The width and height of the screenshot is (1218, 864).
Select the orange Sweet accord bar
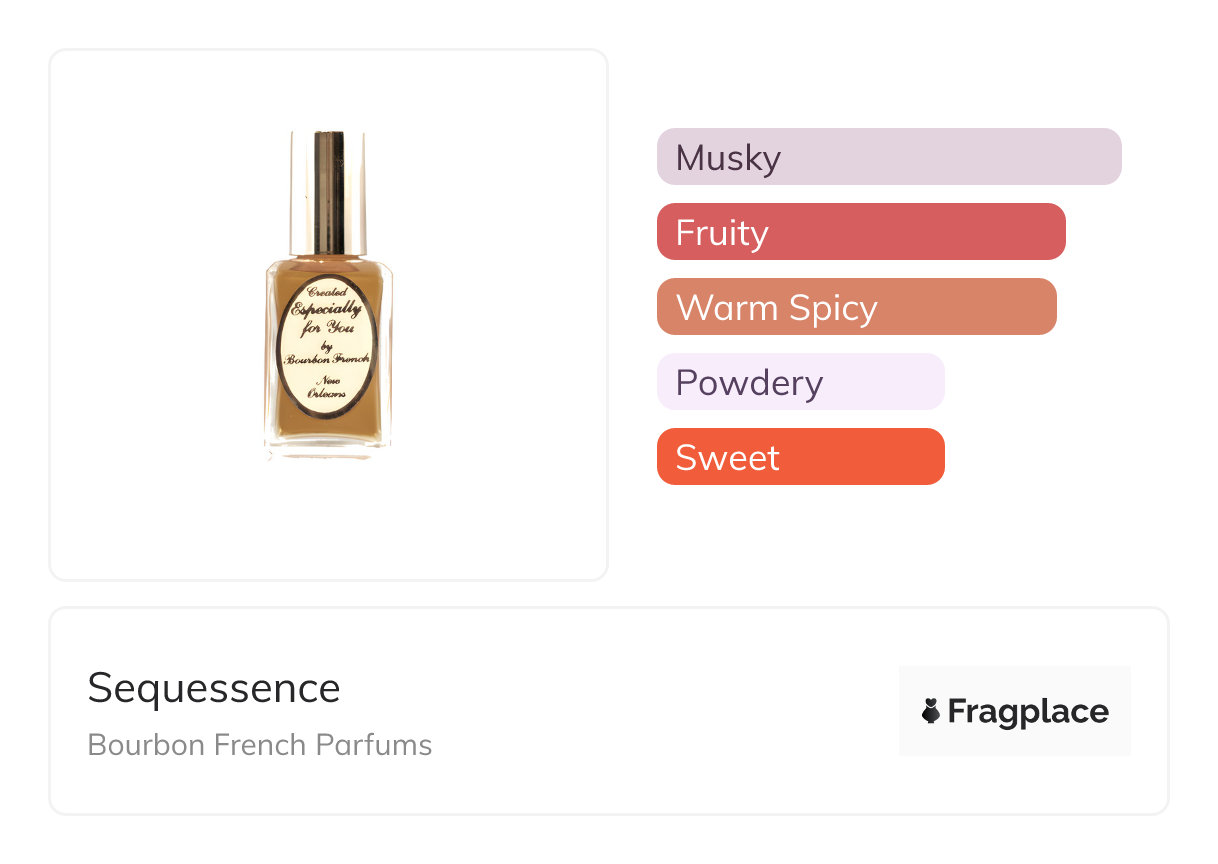(x=800, y=457)
